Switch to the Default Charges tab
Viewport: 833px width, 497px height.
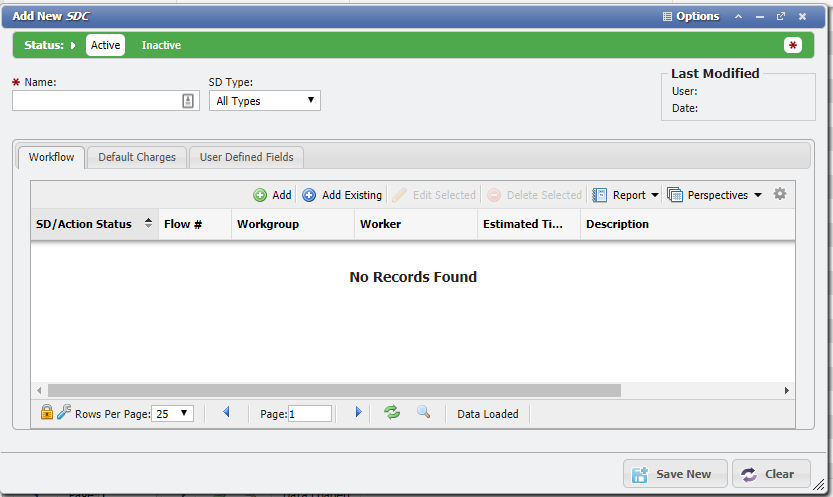(137, 157)
